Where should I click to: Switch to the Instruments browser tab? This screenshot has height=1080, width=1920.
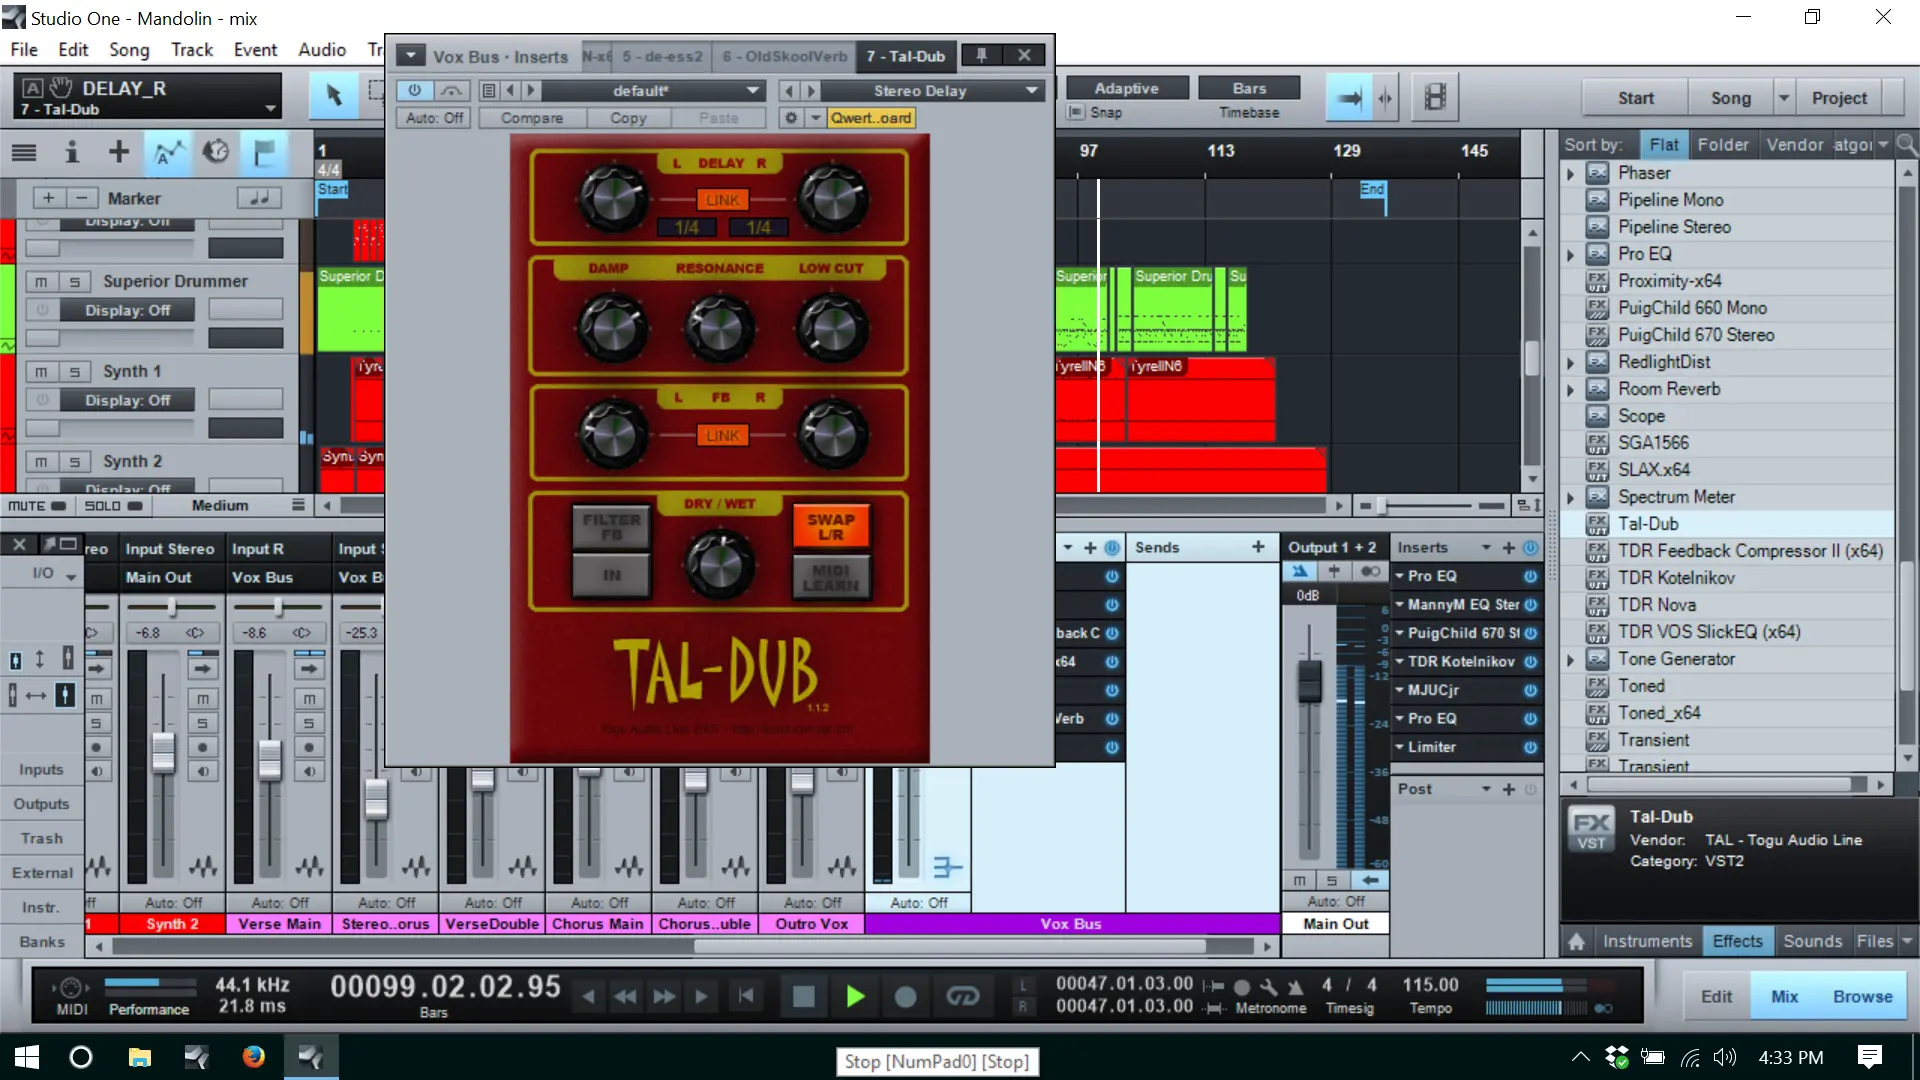tap(1647, 941)
